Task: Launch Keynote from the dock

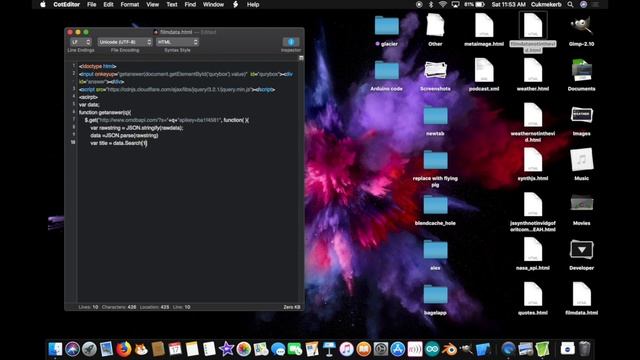Action: pyautogui.click(x=329, y=349)
